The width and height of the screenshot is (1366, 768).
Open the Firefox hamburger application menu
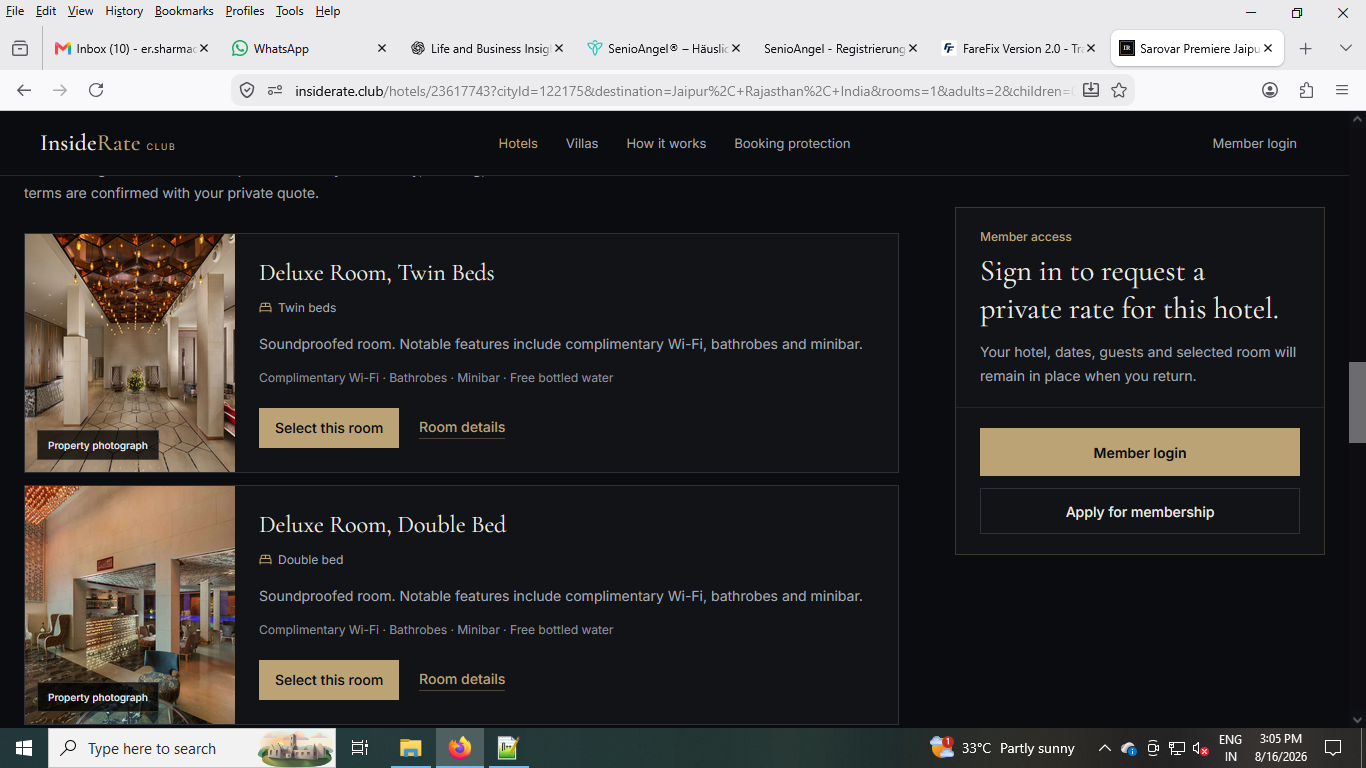(x=1342, y=90)
